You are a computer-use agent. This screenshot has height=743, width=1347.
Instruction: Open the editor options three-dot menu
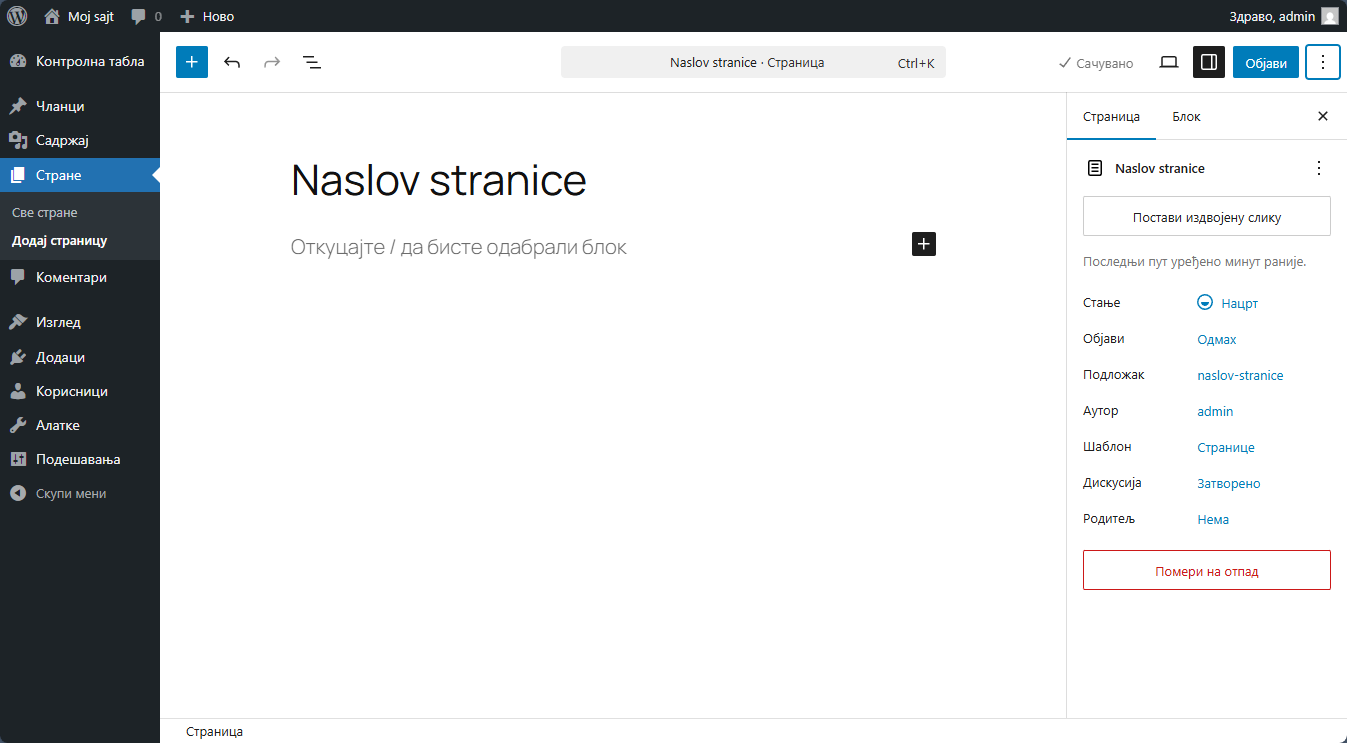pyautogui.click(x=1322, y=61)
